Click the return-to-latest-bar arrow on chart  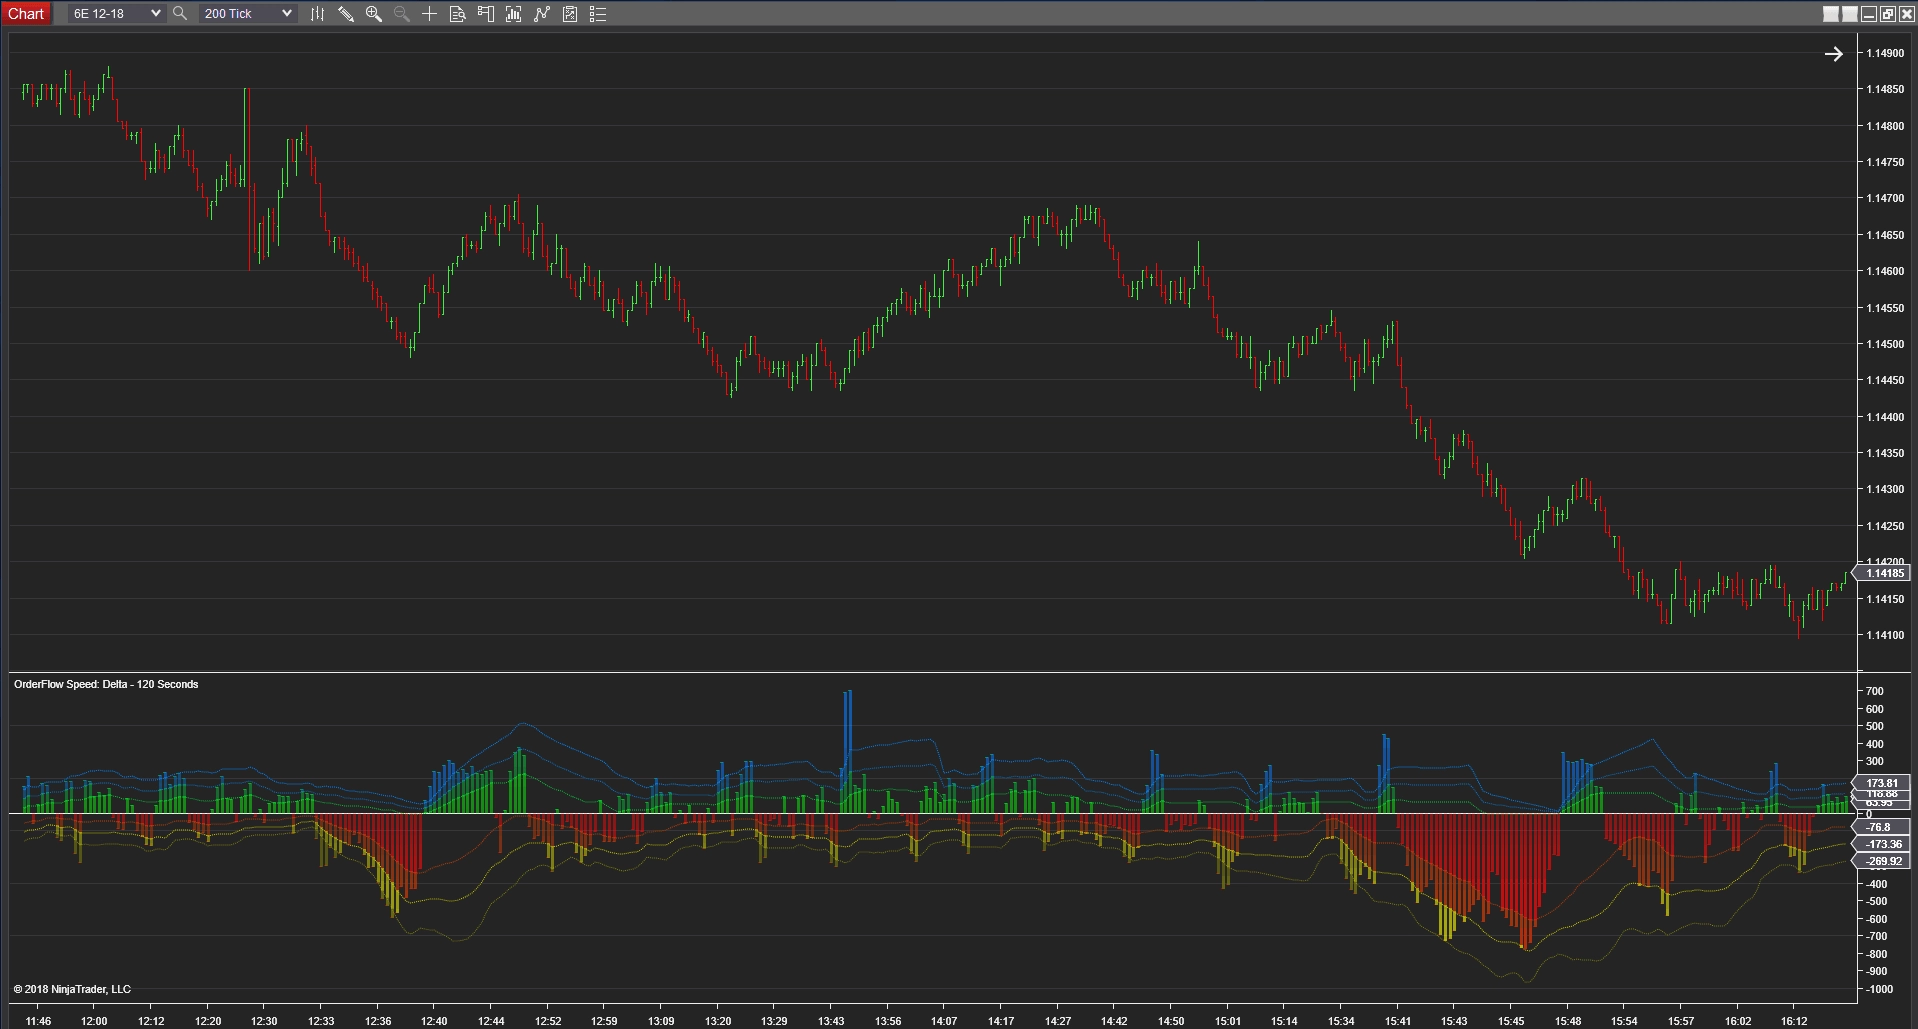point(1833,54)
